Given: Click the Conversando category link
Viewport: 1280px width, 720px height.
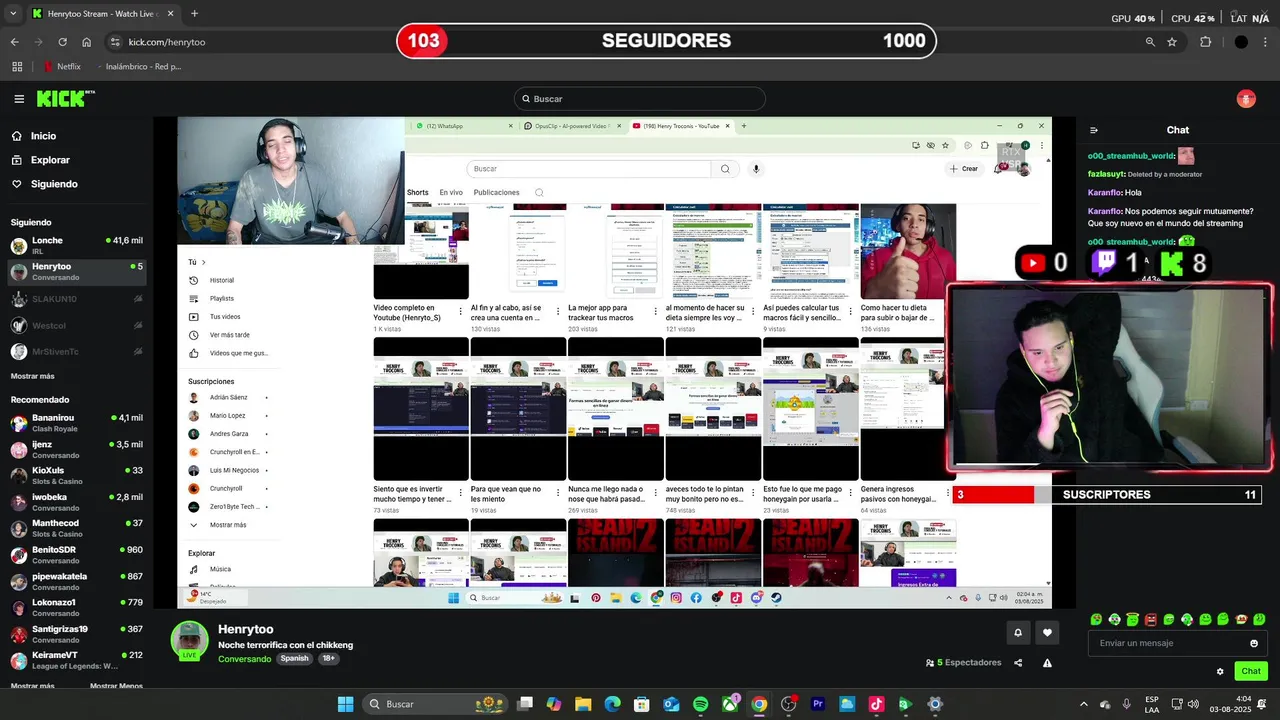Looking at the screenshot, I should tap(245, 659).
